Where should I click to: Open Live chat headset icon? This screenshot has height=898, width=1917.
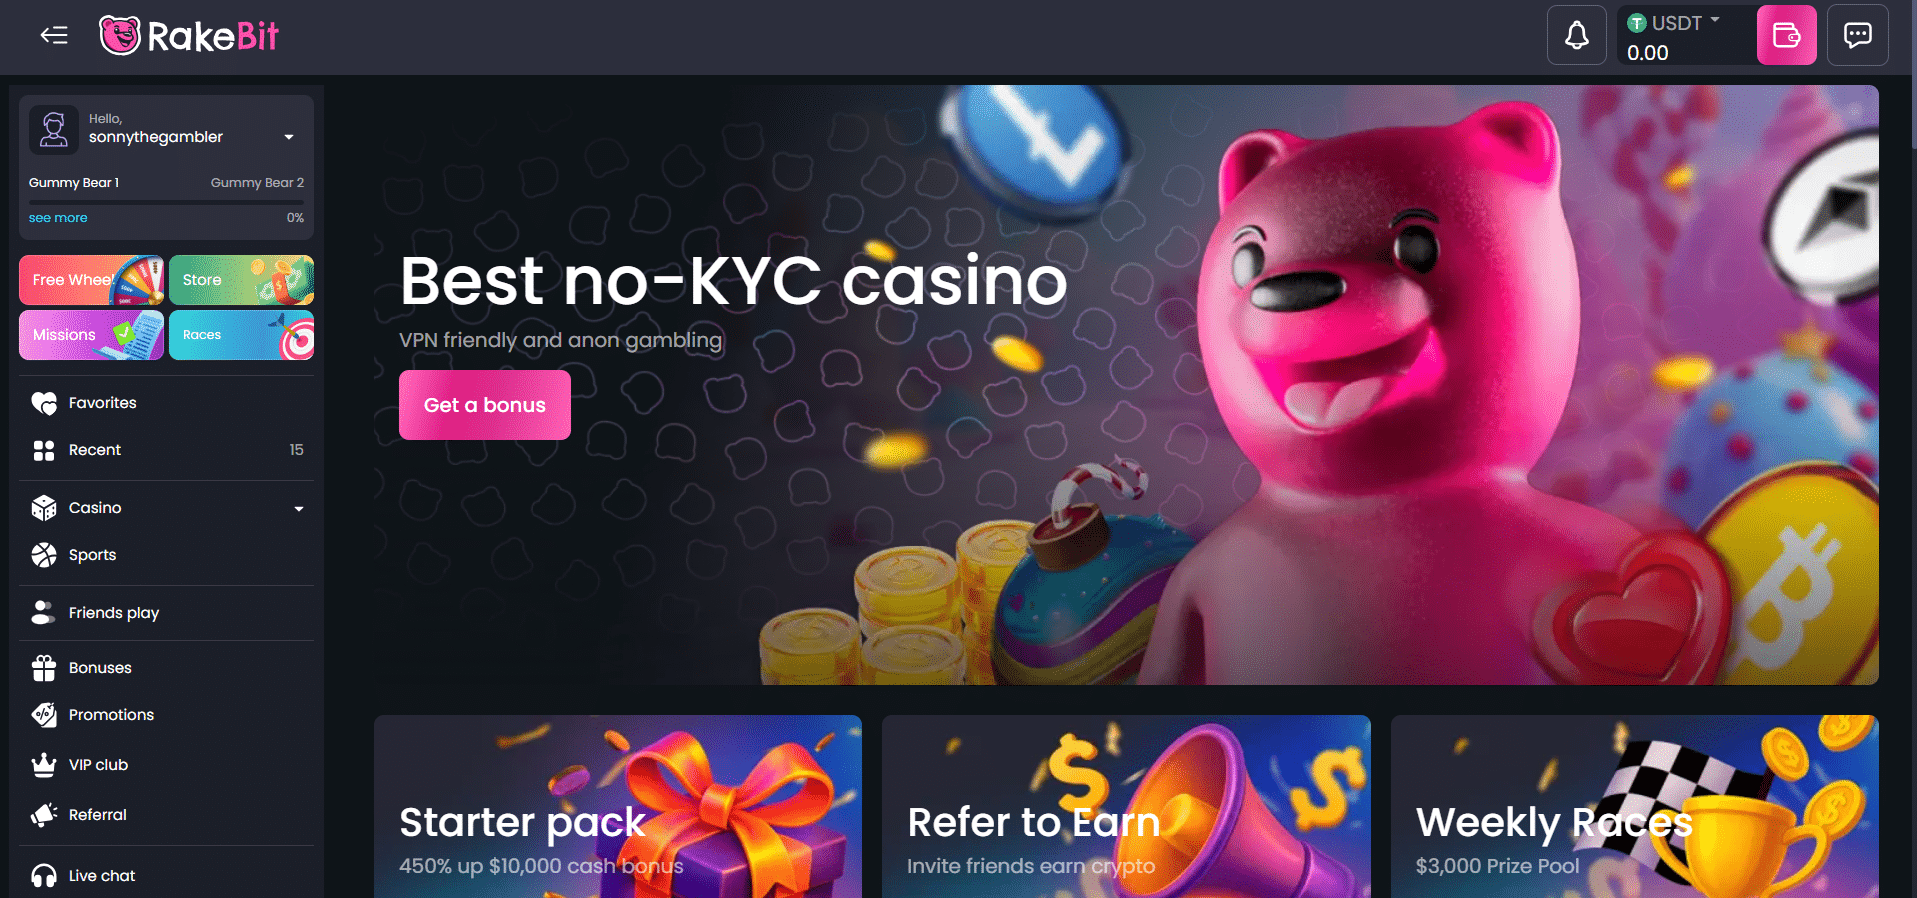[x=44, y=876]
